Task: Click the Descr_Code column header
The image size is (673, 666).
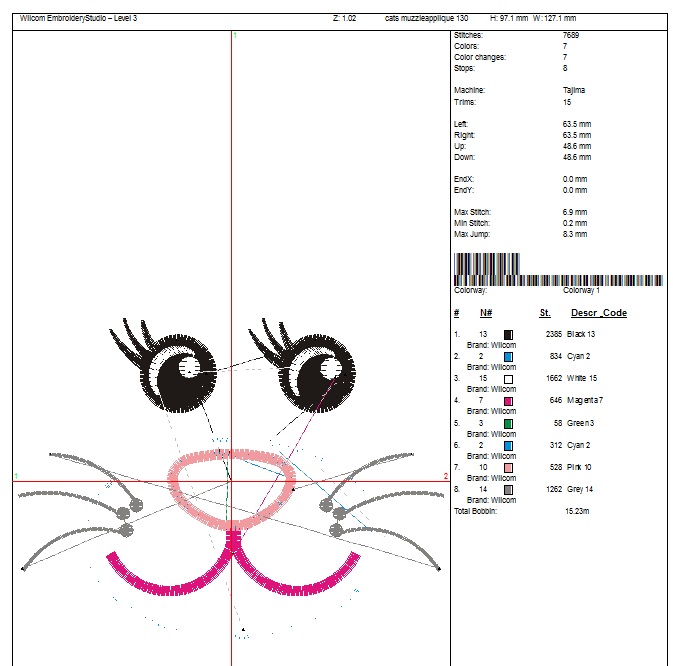Action: tap(598, 313)
